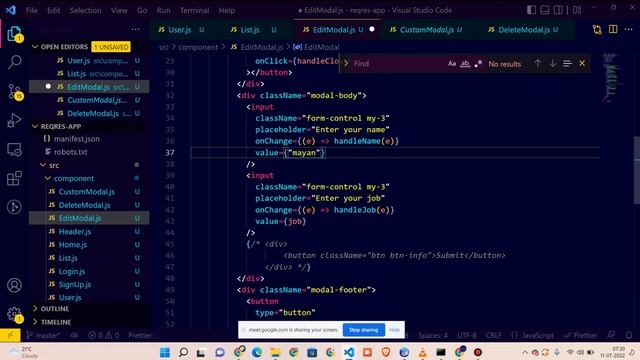640x360 pixels.
Task: Click the Prettier status bar item on right
Action: coord(581,336)
